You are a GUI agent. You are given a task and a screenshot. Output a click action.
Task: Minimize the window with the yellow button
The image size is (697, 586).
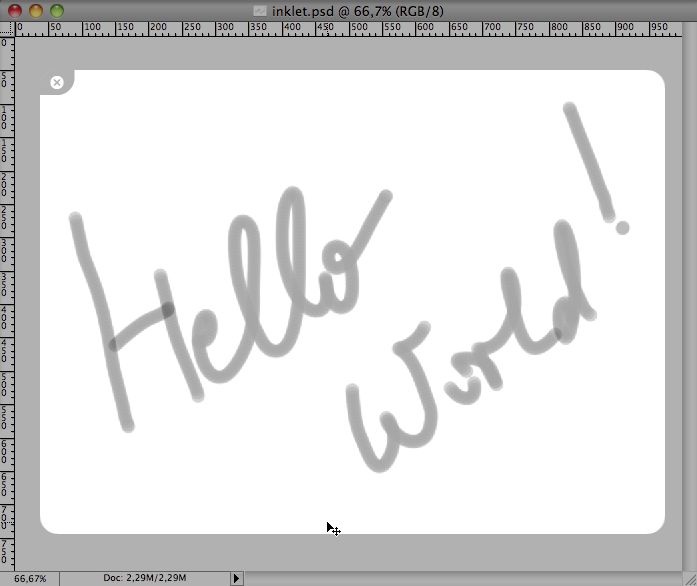tap(35, 10)
